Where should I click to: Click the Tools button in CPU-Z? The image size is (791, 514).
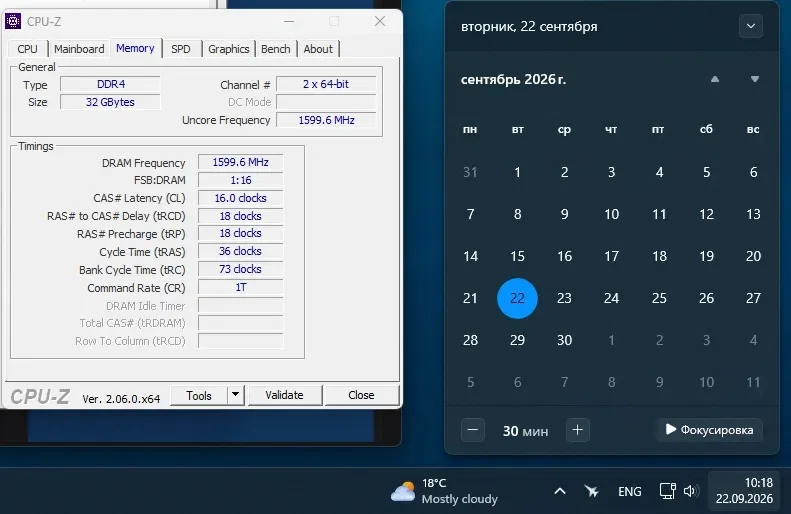click(x=199, y=395)
